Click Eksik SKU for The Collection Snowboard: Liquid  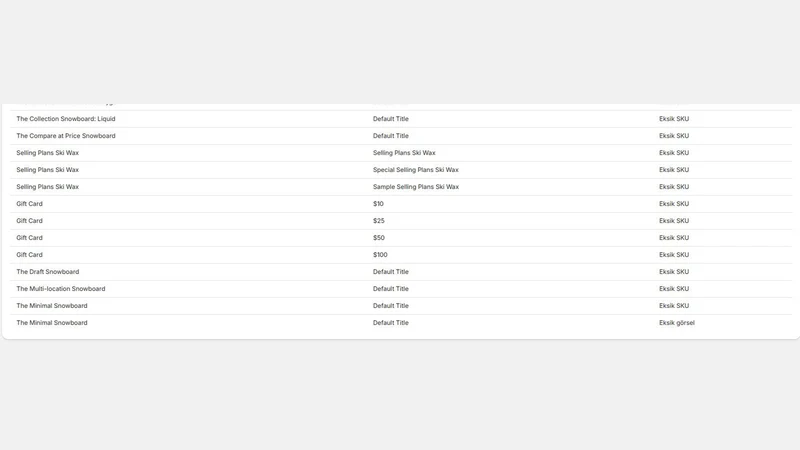pos(674,119)
